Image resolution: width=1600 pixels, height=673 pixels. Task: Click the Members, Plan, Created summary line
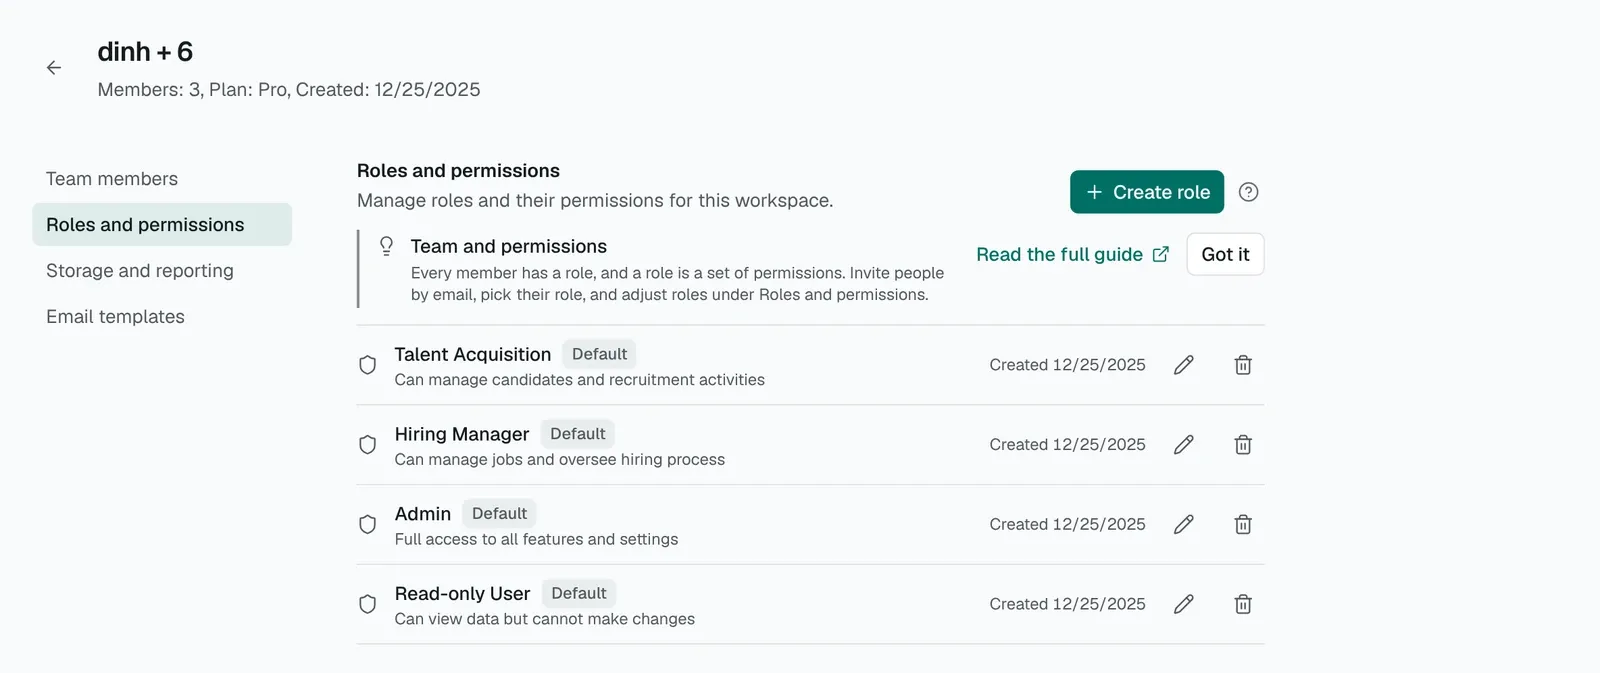point(289,90)
